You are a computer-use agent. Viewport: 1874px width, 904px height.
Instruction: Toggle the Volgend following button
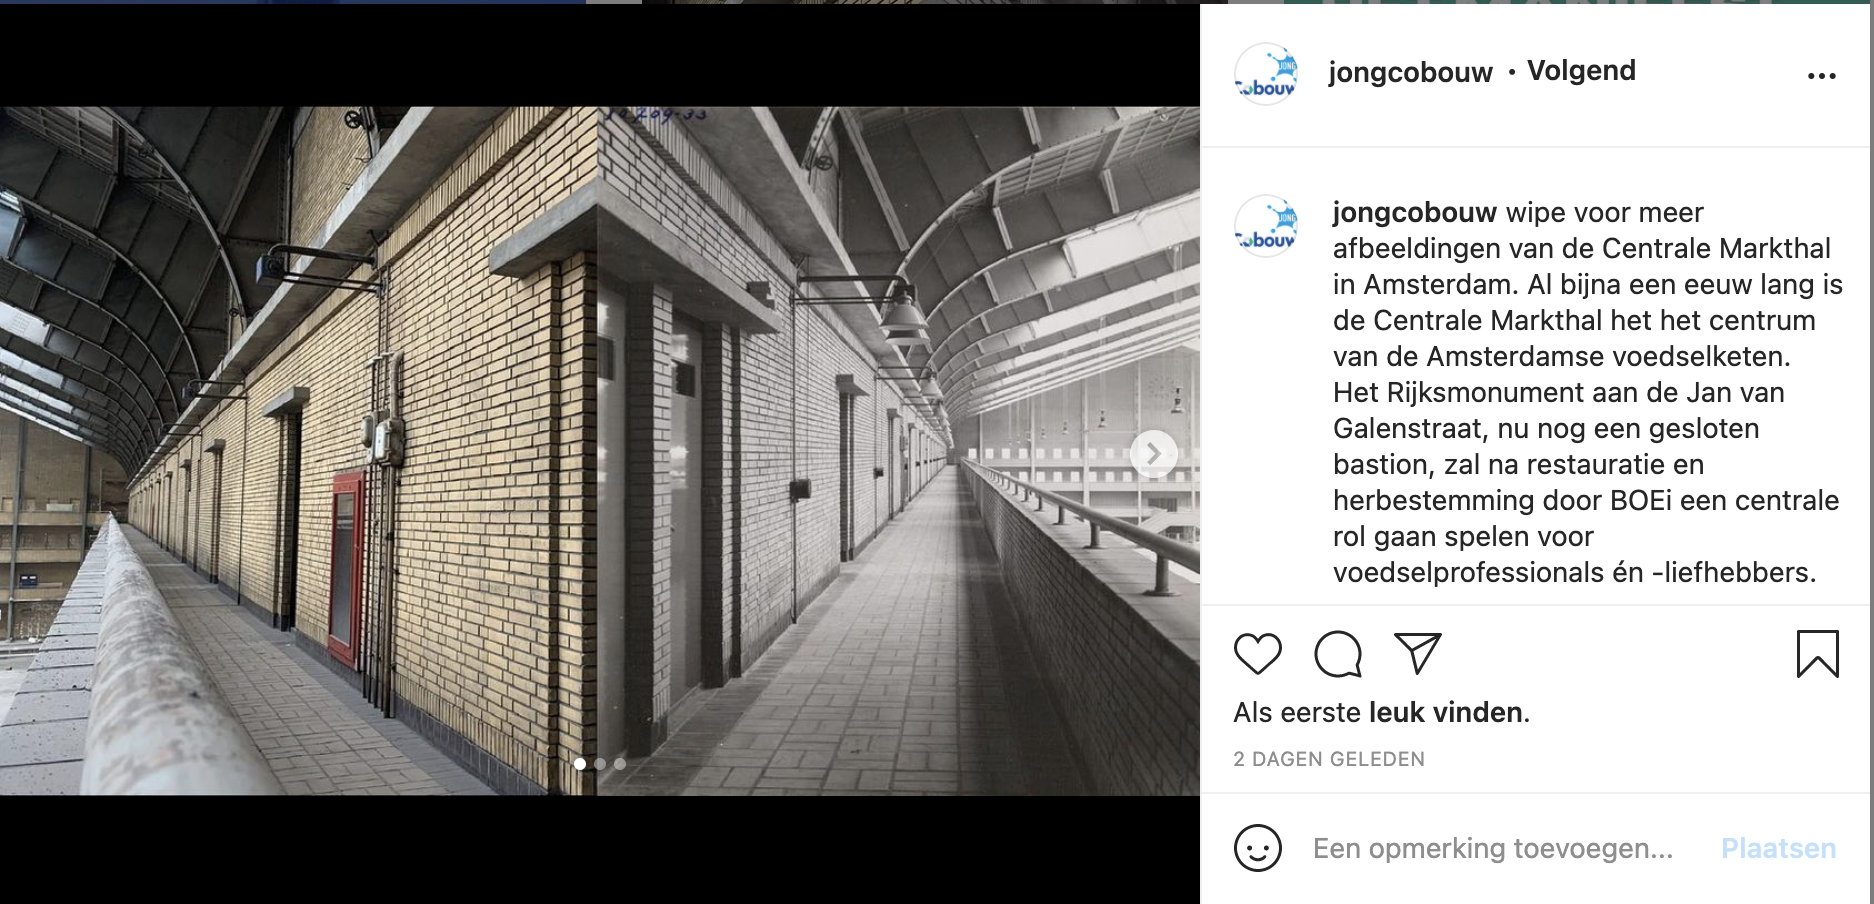(x=1581, y=71)
